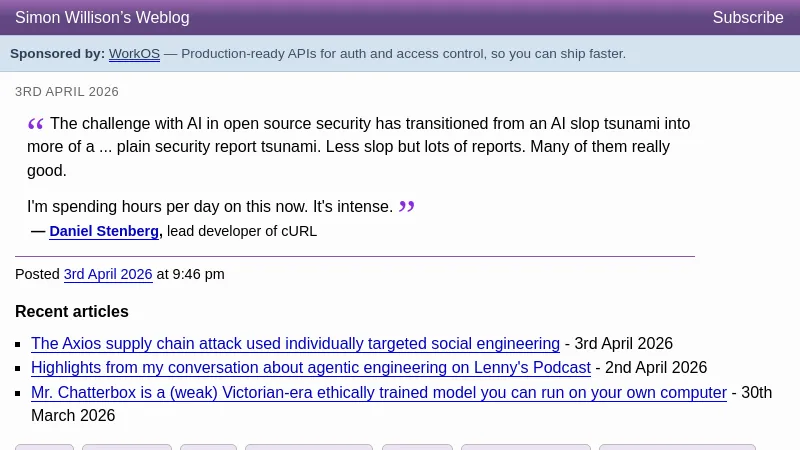Open the Subscribe link in header
The width and height of the screenshot is (800, 450).
click(748, 18)
